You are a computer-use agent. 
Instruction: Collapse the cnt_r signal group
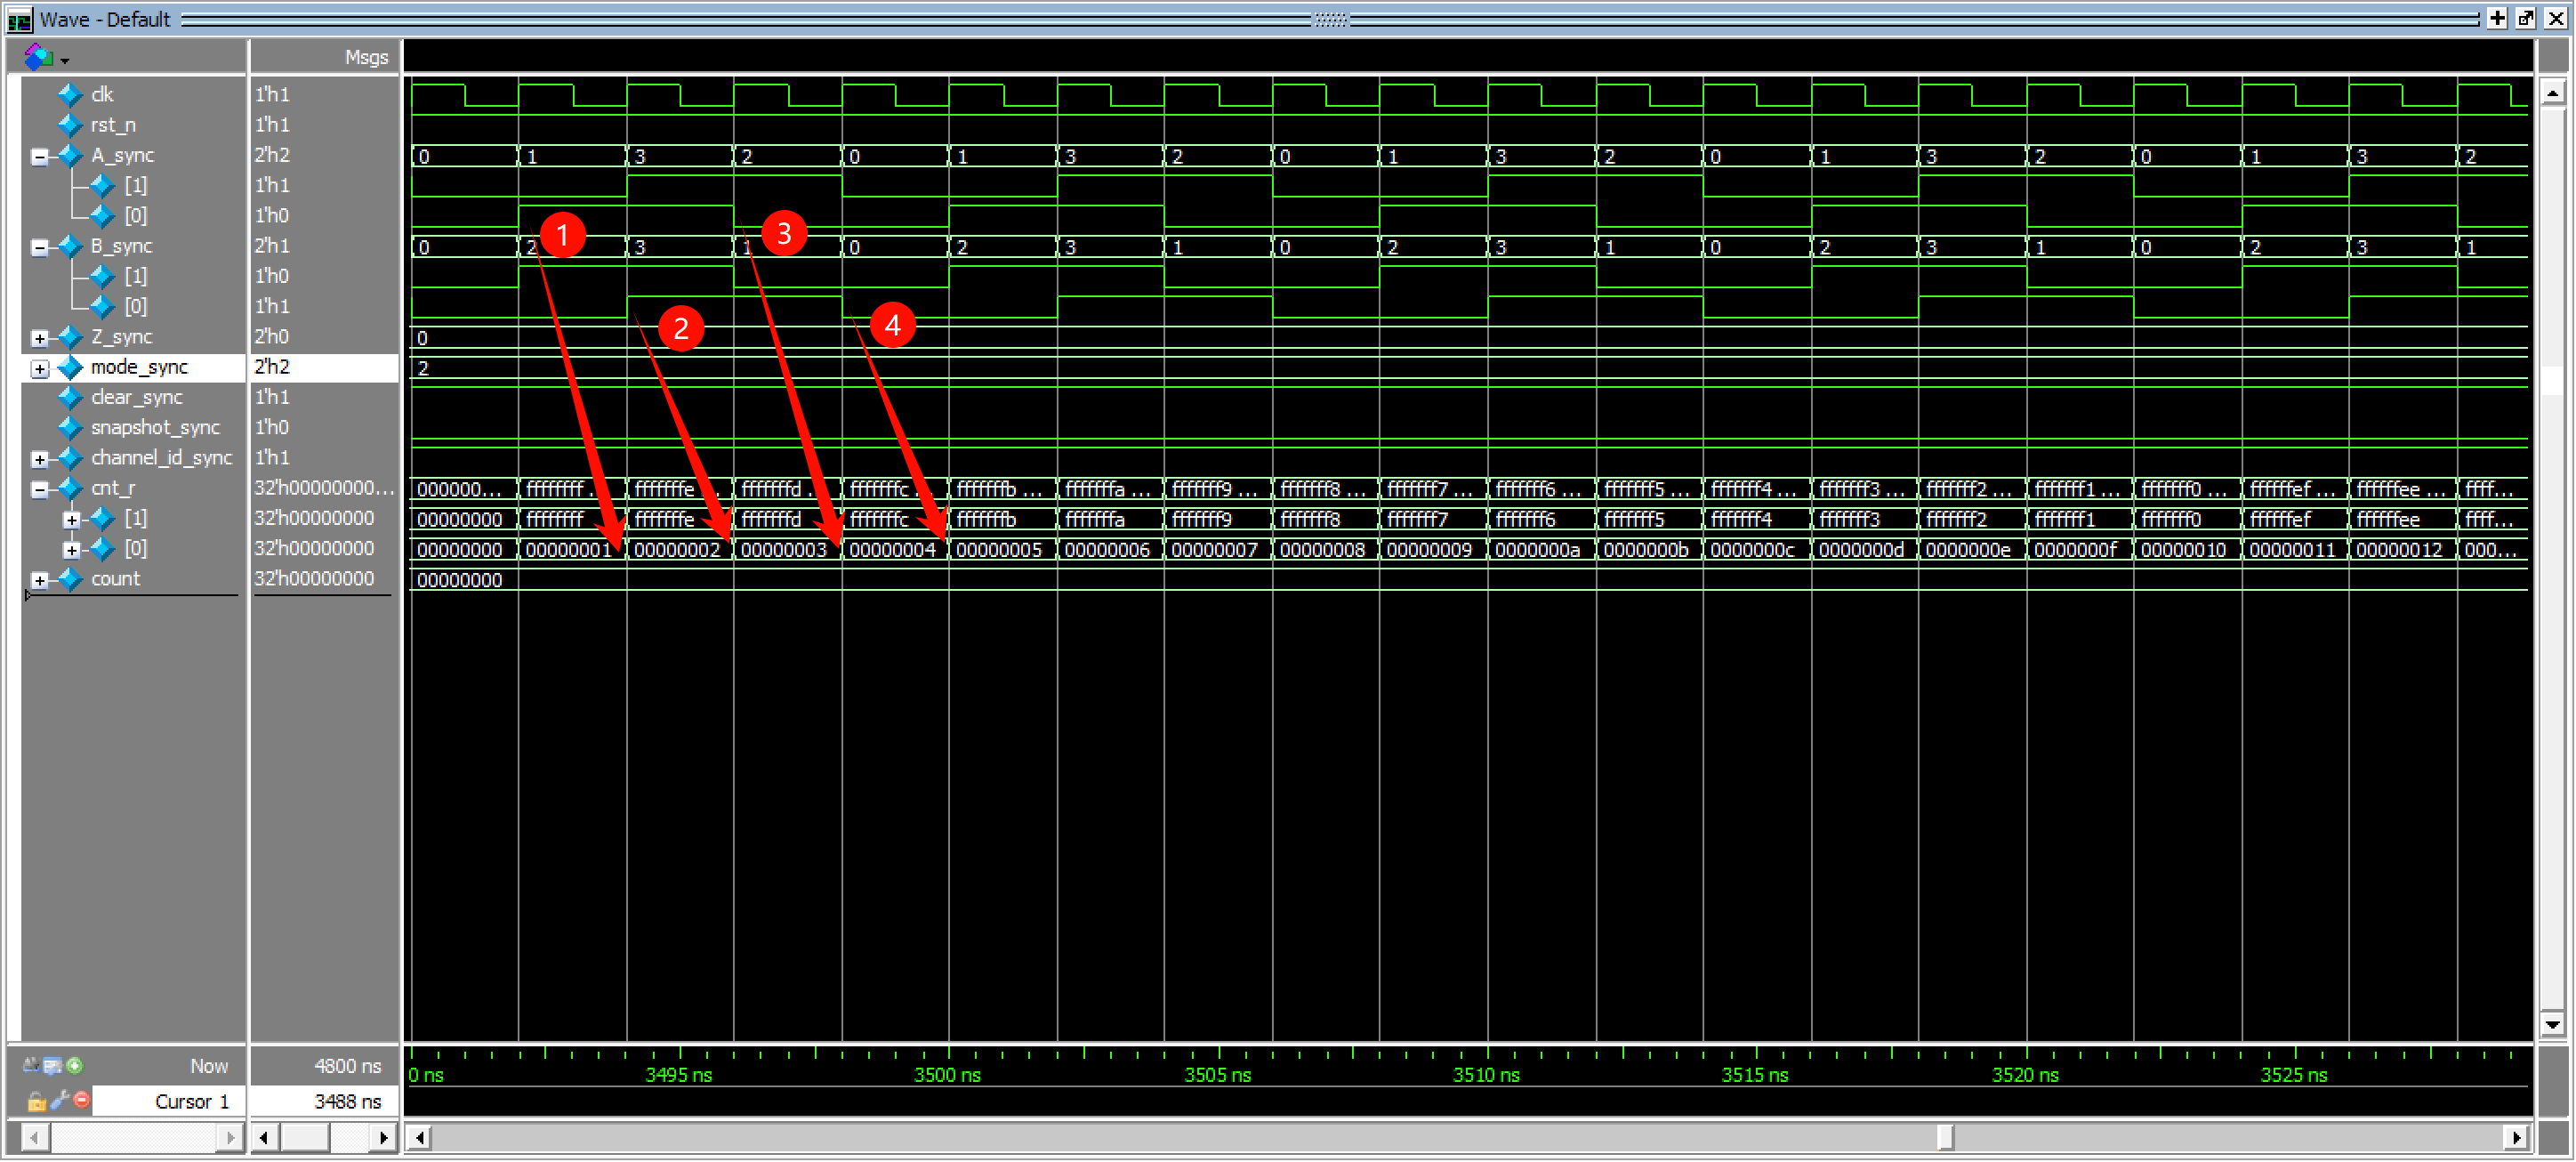(39, 489)
